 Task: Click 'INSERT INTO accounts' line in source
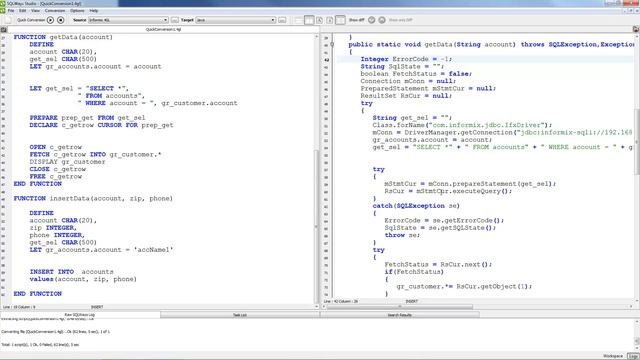coord(71,272)
